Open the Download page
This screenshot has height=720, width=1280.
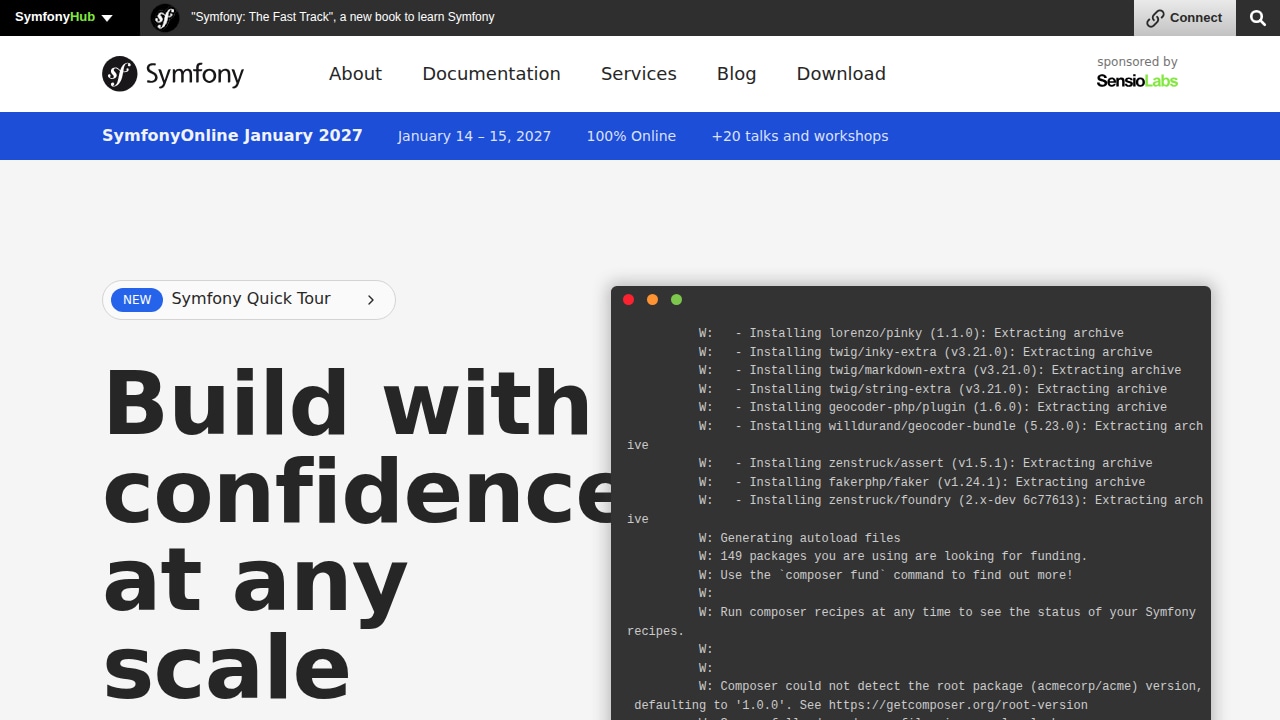(x=841, y=74)
